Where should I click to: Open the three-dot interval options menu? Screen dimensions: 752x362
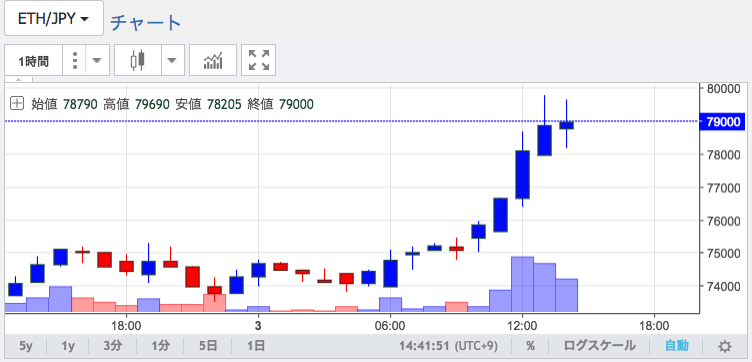pos(74,60)
